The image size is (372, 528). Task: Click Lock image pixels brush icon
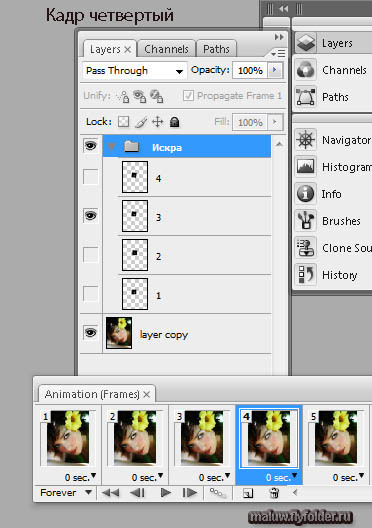point(141,122)
